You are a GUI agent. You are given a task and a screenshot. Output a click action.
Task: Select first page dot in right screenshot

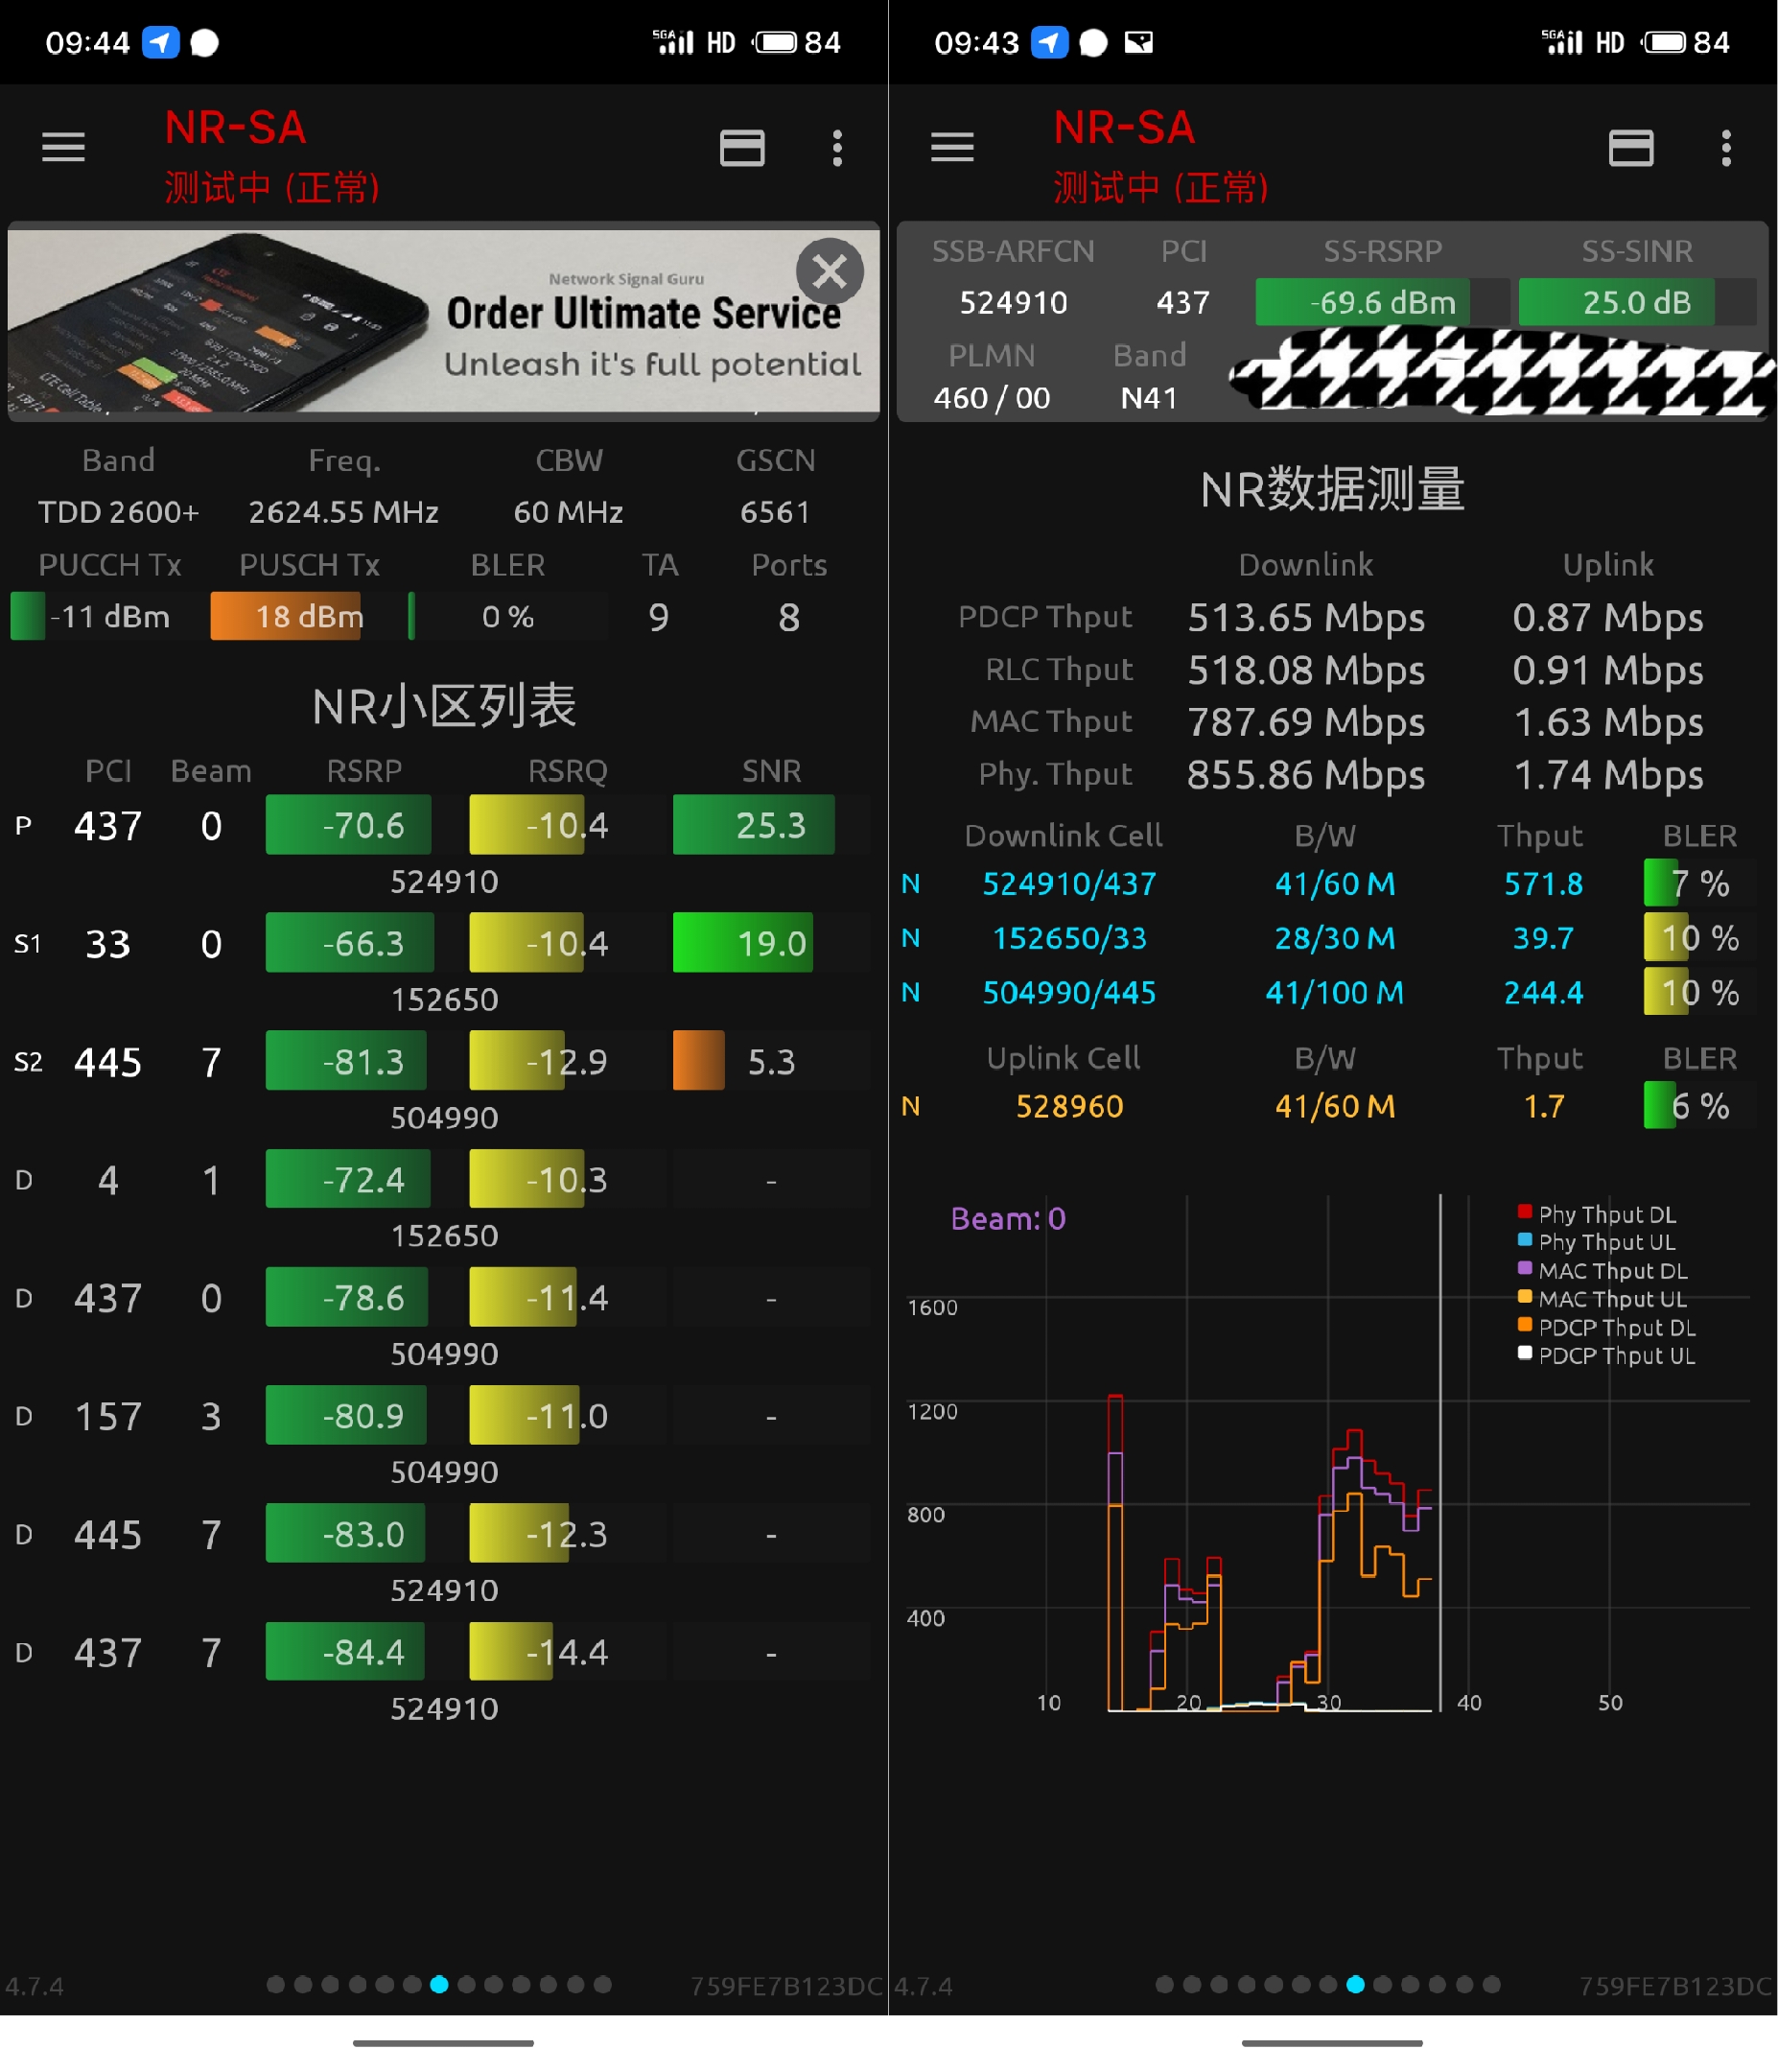(1164, 1985)
